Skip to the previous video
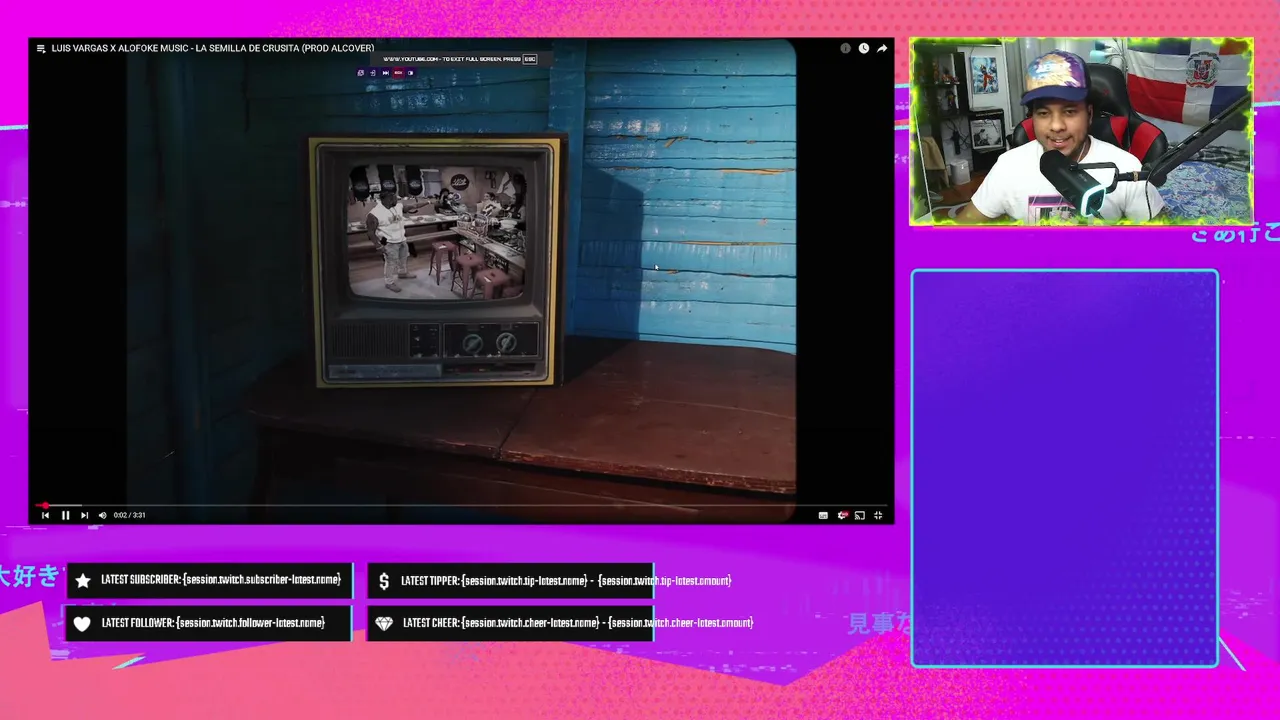 [45, 515]
